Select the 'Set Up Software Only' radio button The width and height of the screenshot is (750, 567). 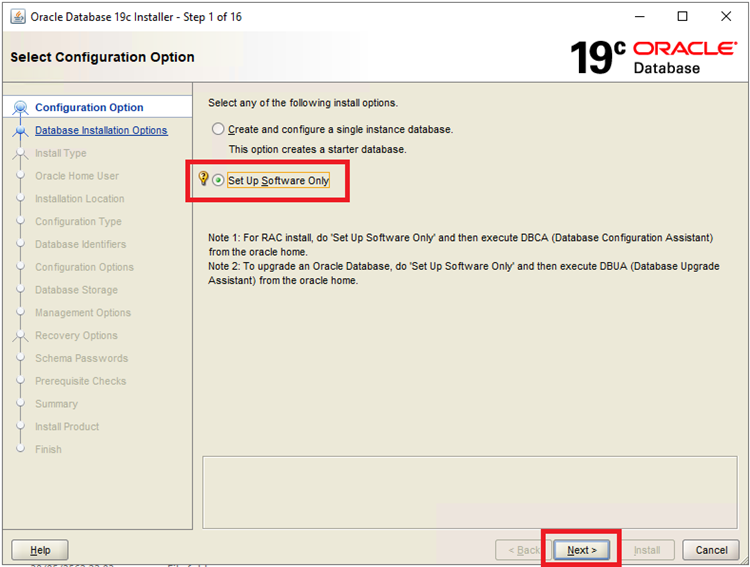tap(218, 180)
